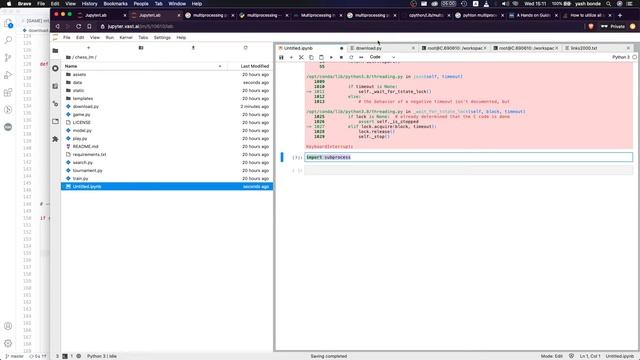This screenshot has height=360, width=640.
Task: Open the Open Tabs sidebar panel
Action: pyautogui.click(x=56, y=121)
